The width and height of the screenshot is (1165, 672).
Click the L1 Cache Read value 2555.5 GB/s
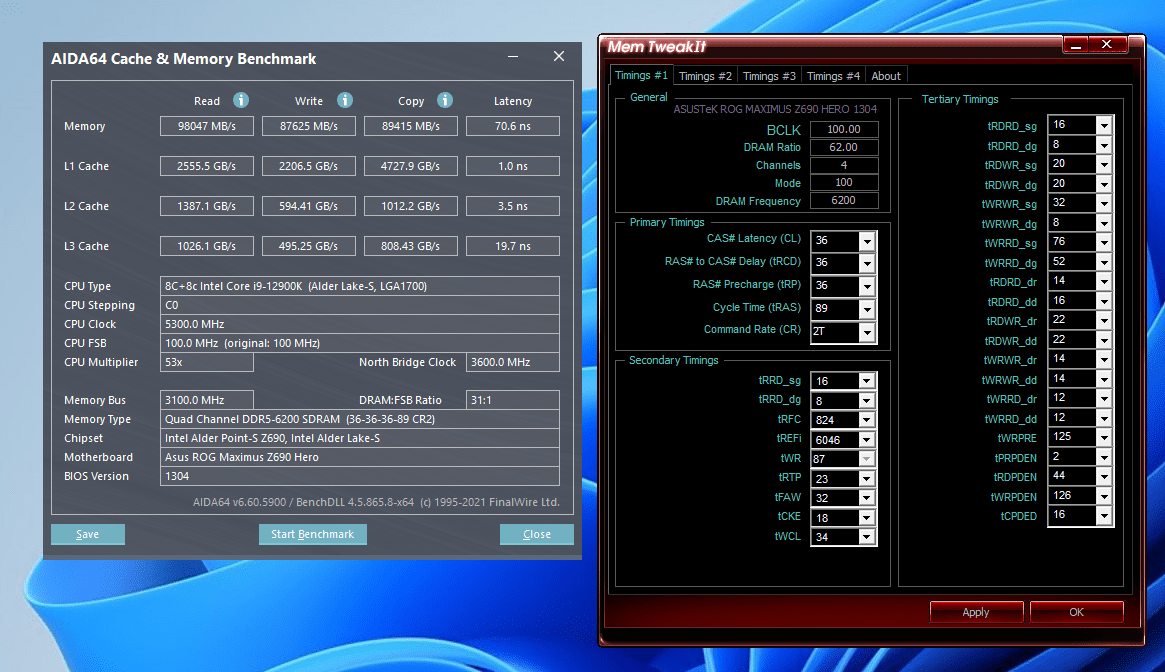(207, 167)
